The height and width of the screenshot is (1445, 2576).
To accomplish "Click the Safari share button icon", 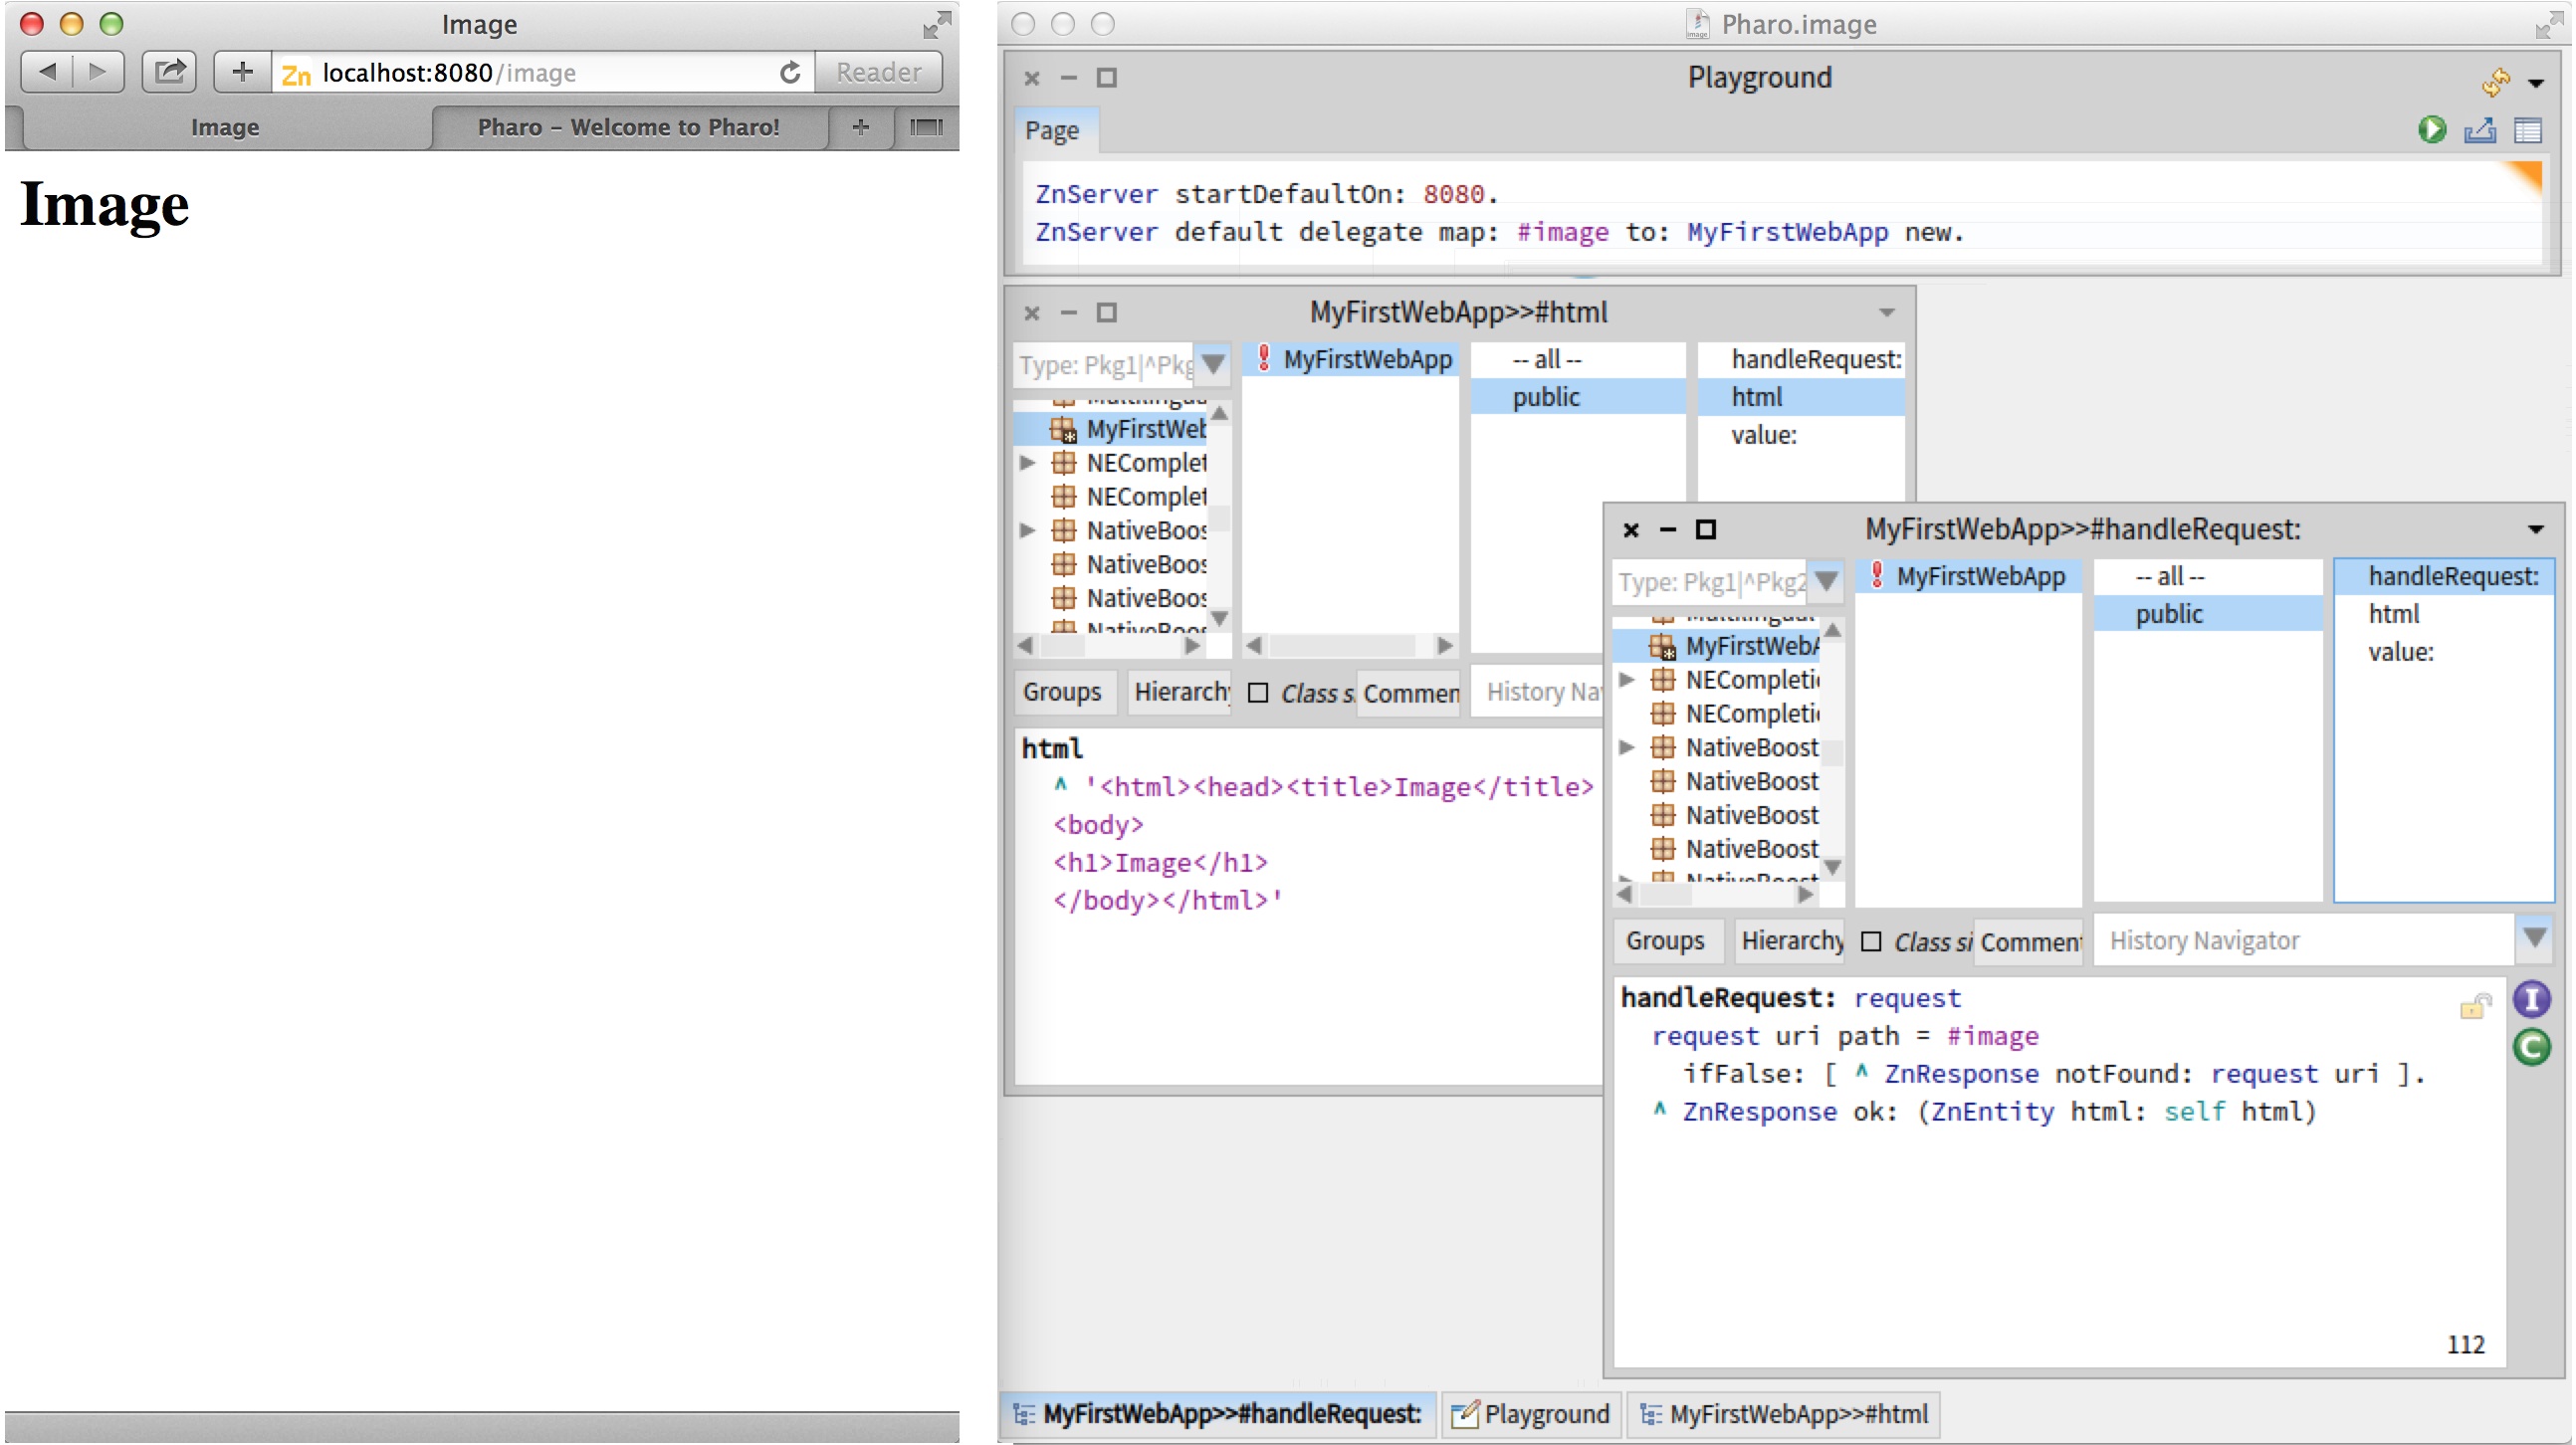I will (x=170, y=72).
